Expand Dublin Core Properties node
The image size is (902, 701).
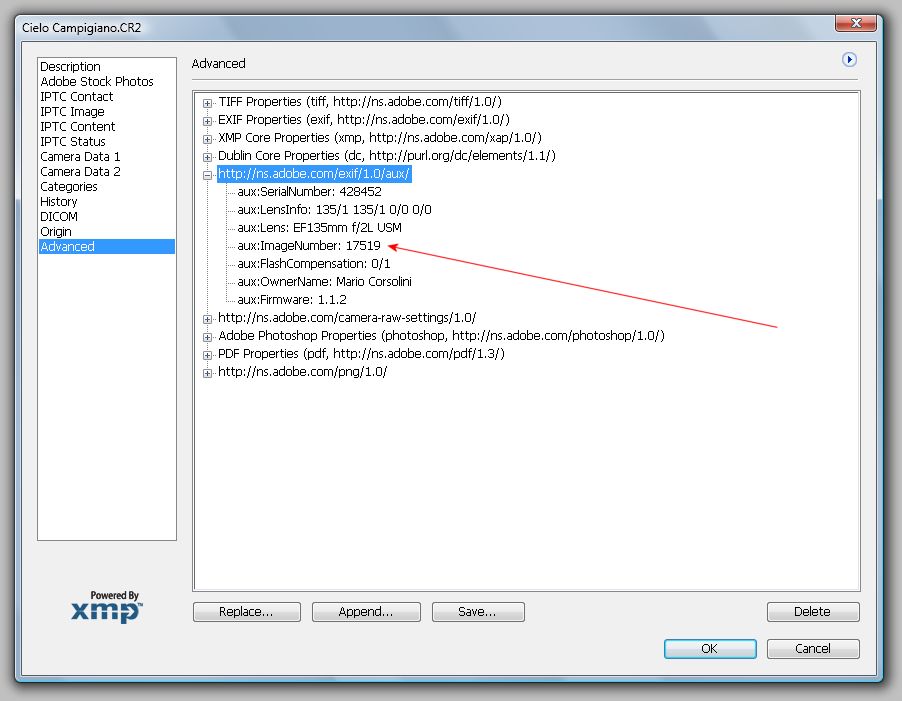click(208, 156)
